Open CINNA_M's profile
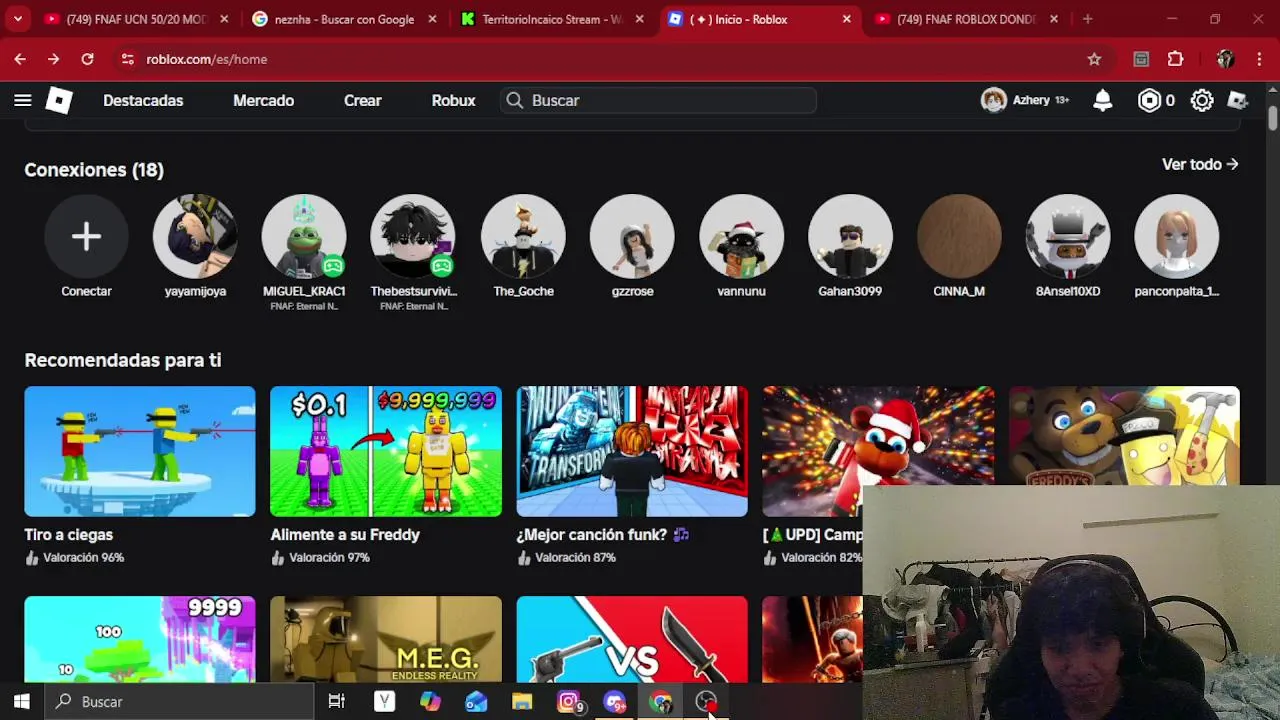The height and width of the screenshot is (720, 1280). point(959,236)
